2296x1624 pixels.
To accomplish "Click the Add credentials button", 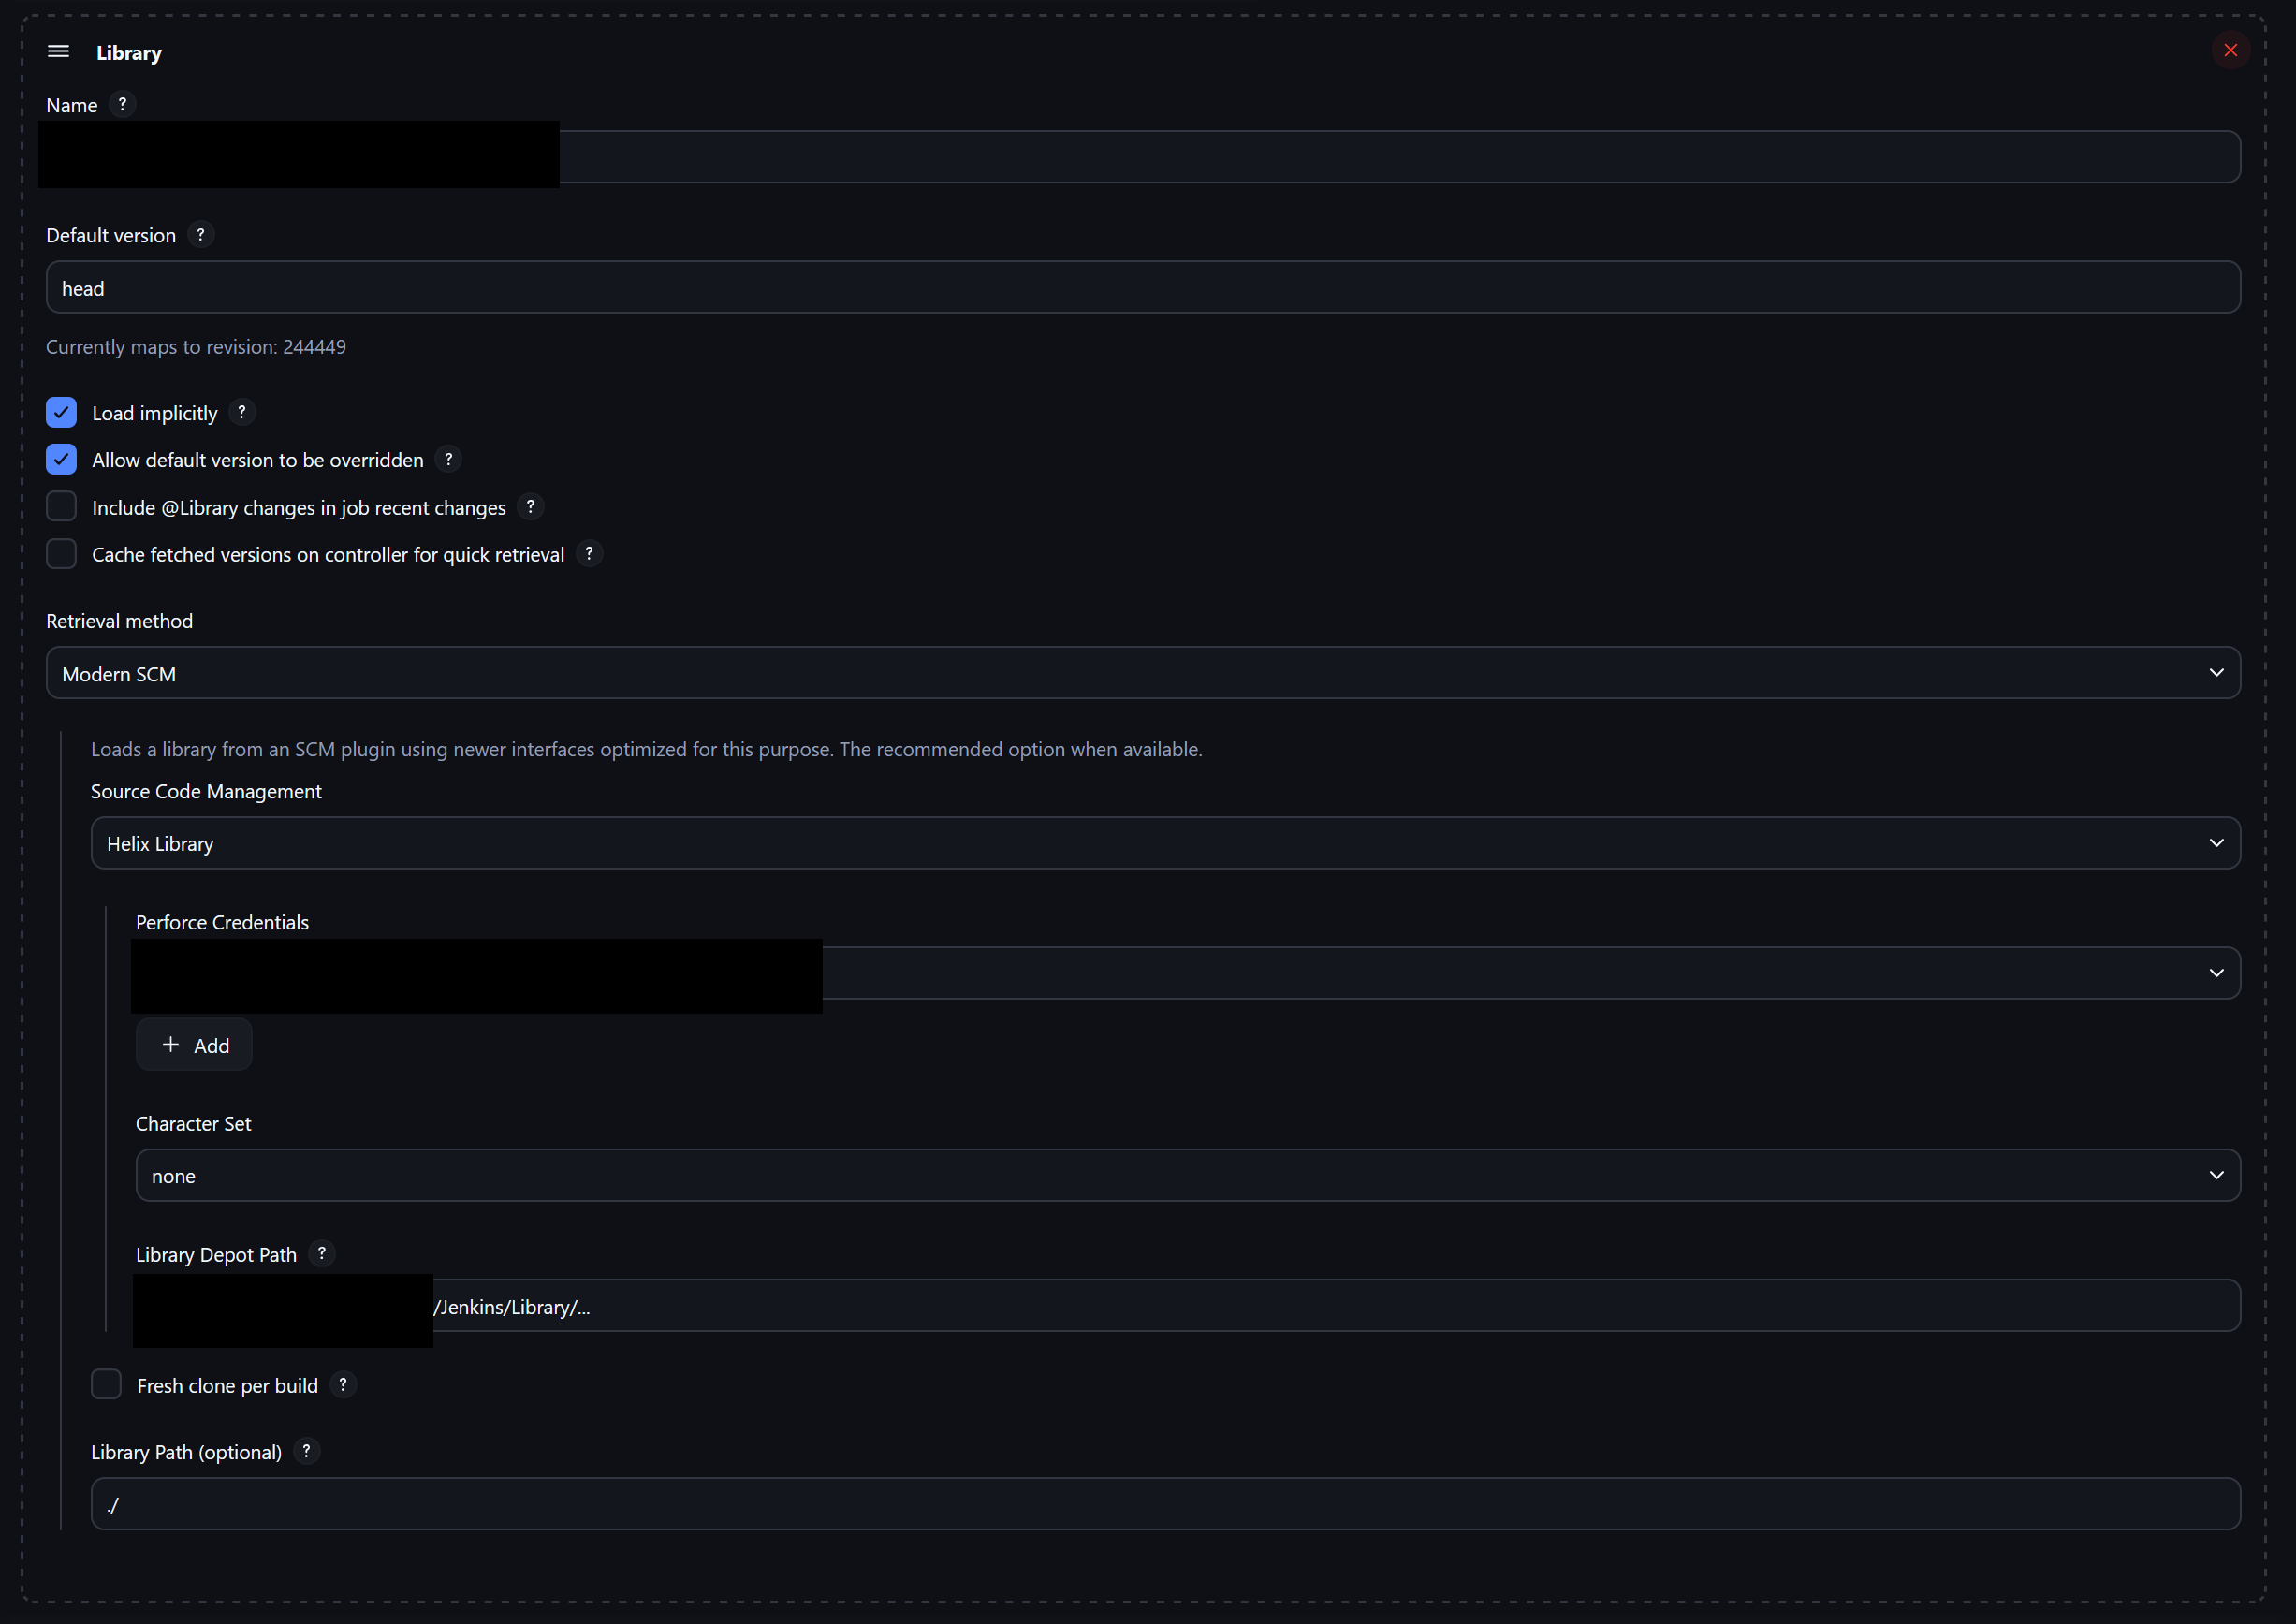I will [x=194, y=1045].
